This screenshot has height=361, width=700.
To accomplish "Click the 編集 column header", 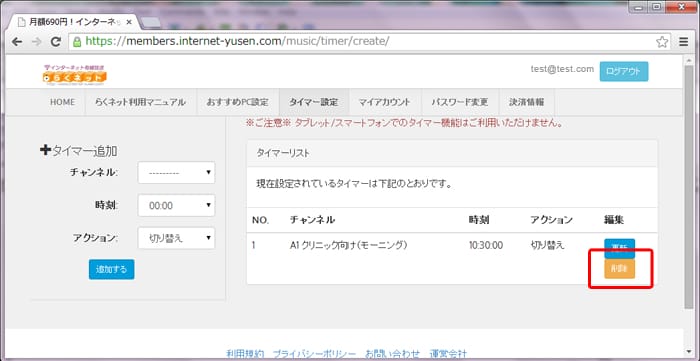I will click(614, 220).
